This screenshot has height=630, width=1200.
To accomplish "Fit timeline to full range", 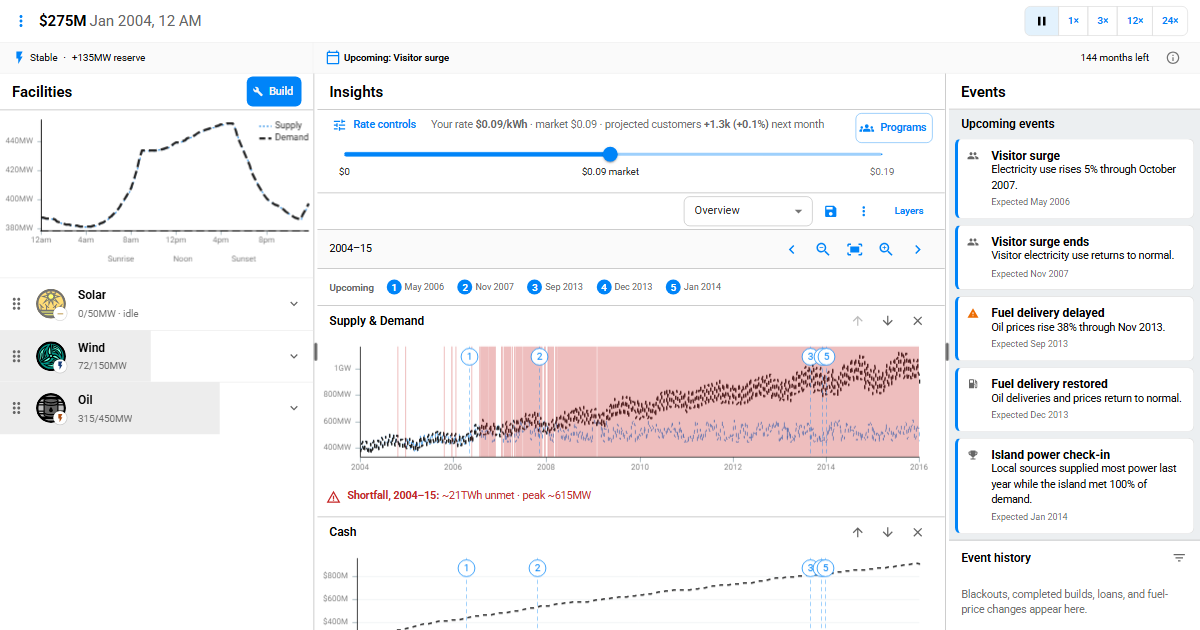I will pos(855,249).
